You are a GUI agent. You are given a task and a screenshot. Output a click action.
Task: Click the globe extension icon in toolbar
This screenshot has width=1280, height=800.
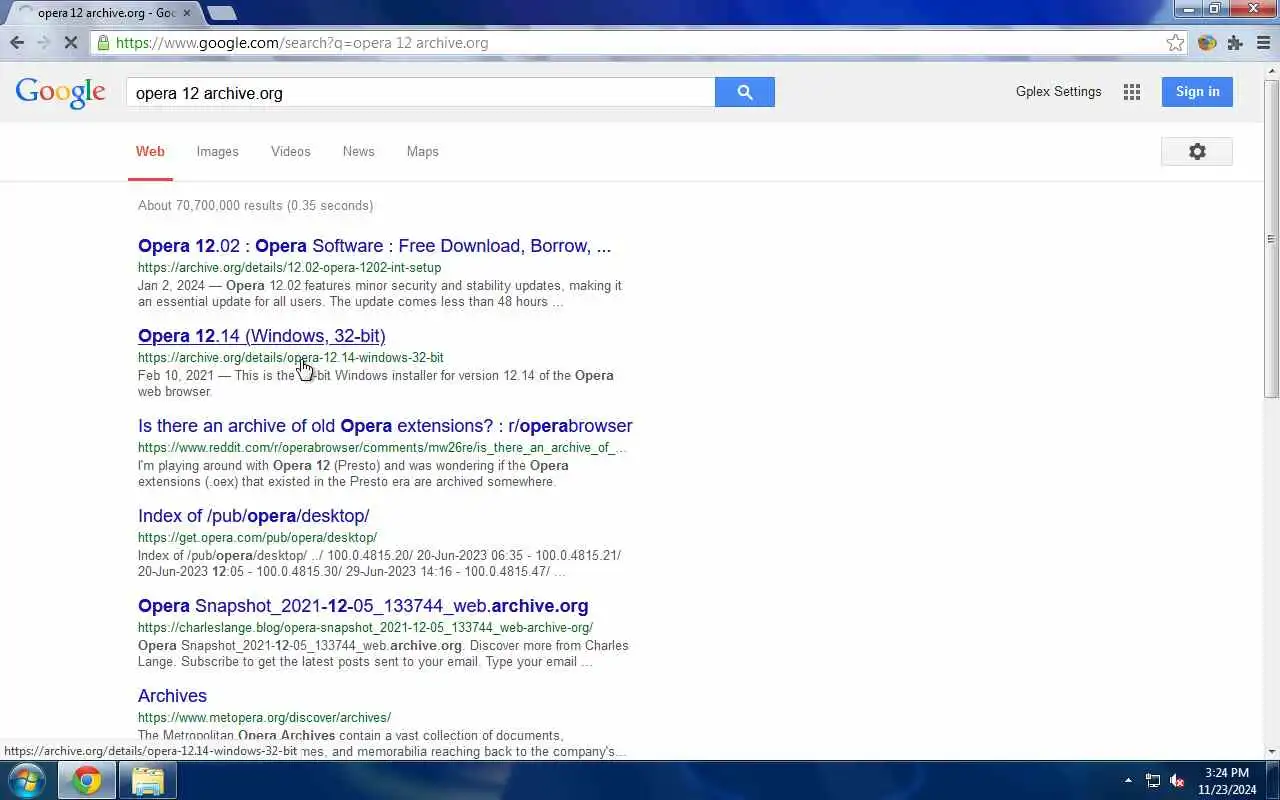pos(1207,43)
